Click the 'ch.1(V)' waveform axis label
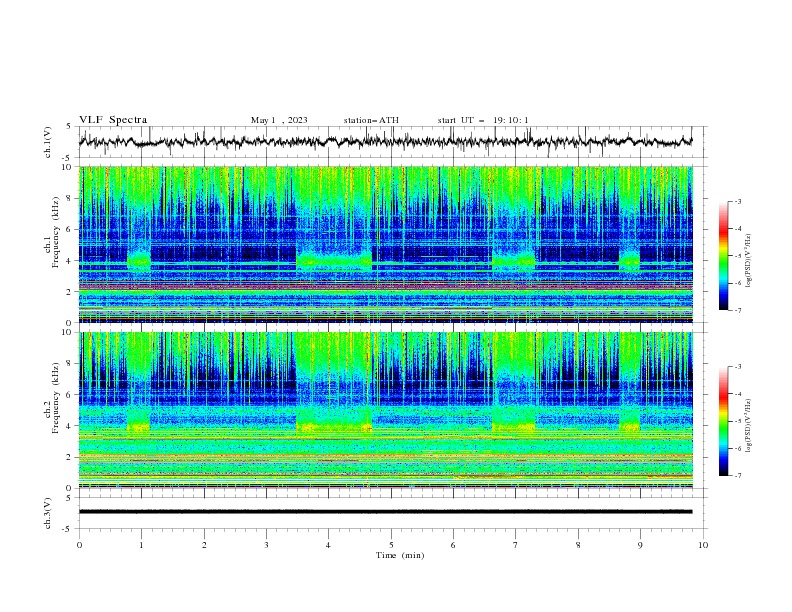792x612 pixels. click(x=48, y=142)
